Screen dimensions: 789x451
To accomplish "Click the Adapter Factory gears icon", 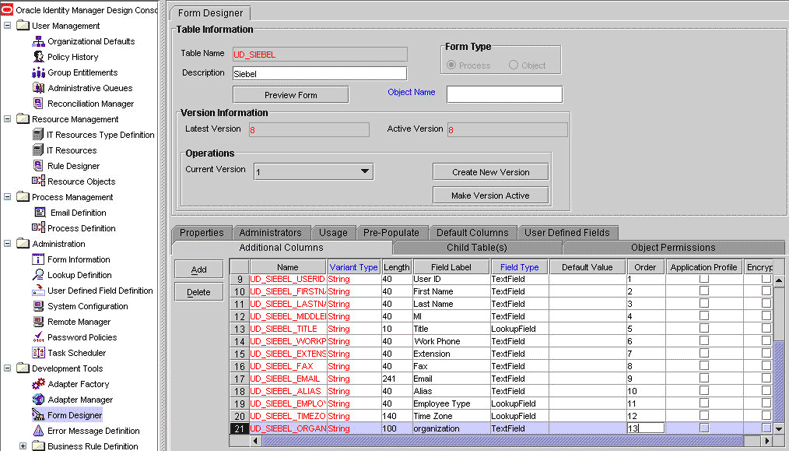I will (x=39, y=384).
